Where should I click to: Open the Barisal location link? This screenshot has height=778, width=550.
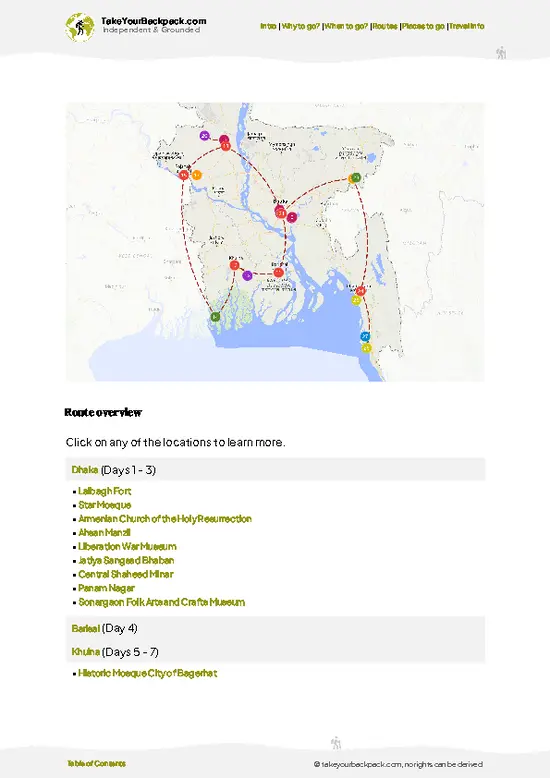86,629
